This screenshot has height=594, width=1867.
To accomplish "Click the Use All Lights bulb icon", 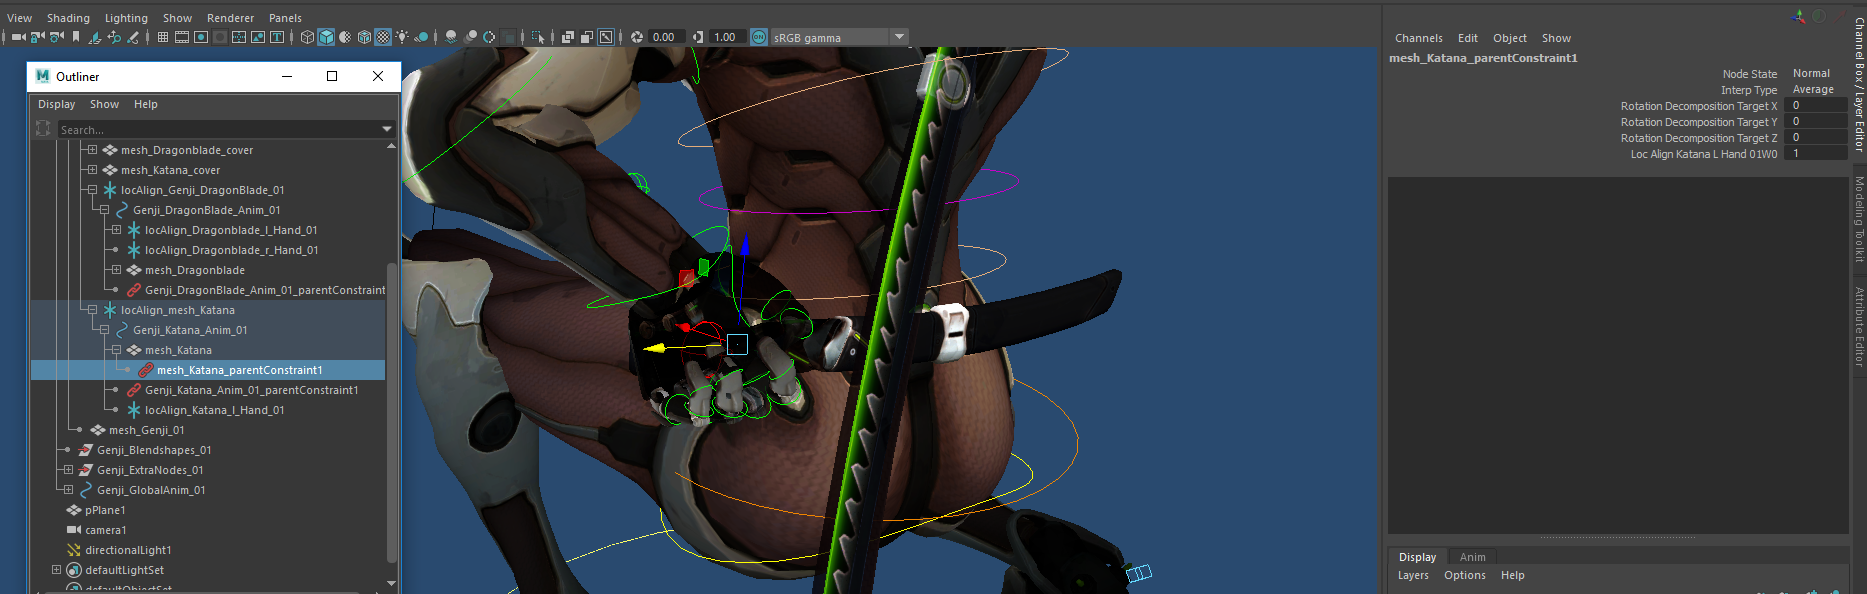I will 402,37.
